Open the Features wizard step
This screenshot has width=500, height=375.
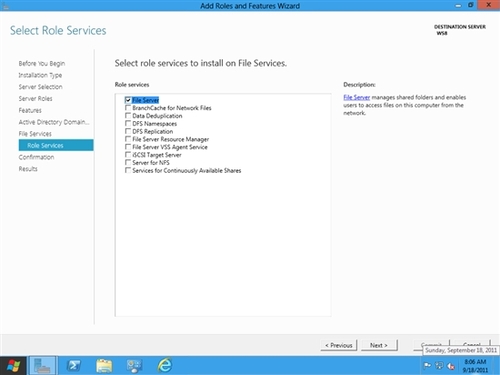tap(30, 110)
